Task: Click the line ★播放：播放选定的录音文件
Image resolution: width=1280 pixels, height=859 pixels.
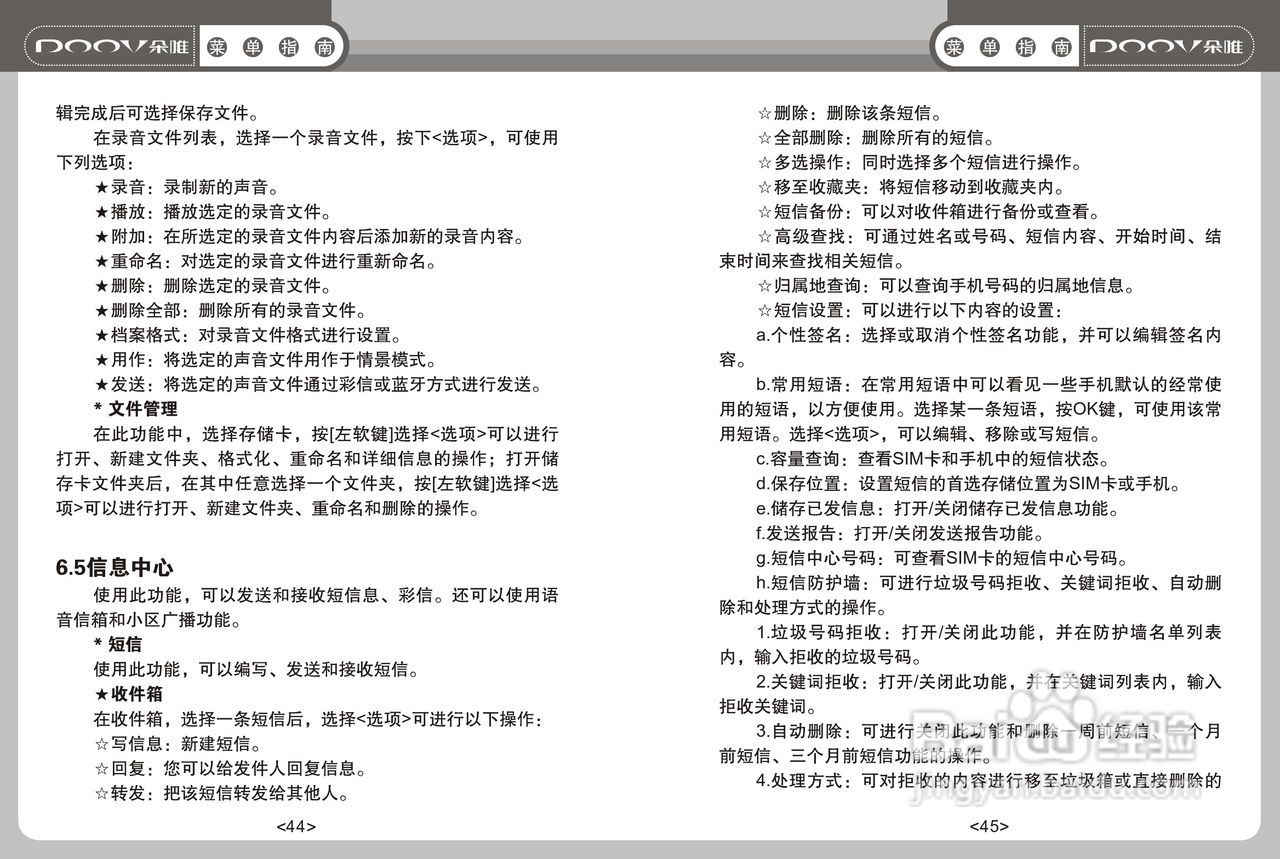Action: point(213,212)
